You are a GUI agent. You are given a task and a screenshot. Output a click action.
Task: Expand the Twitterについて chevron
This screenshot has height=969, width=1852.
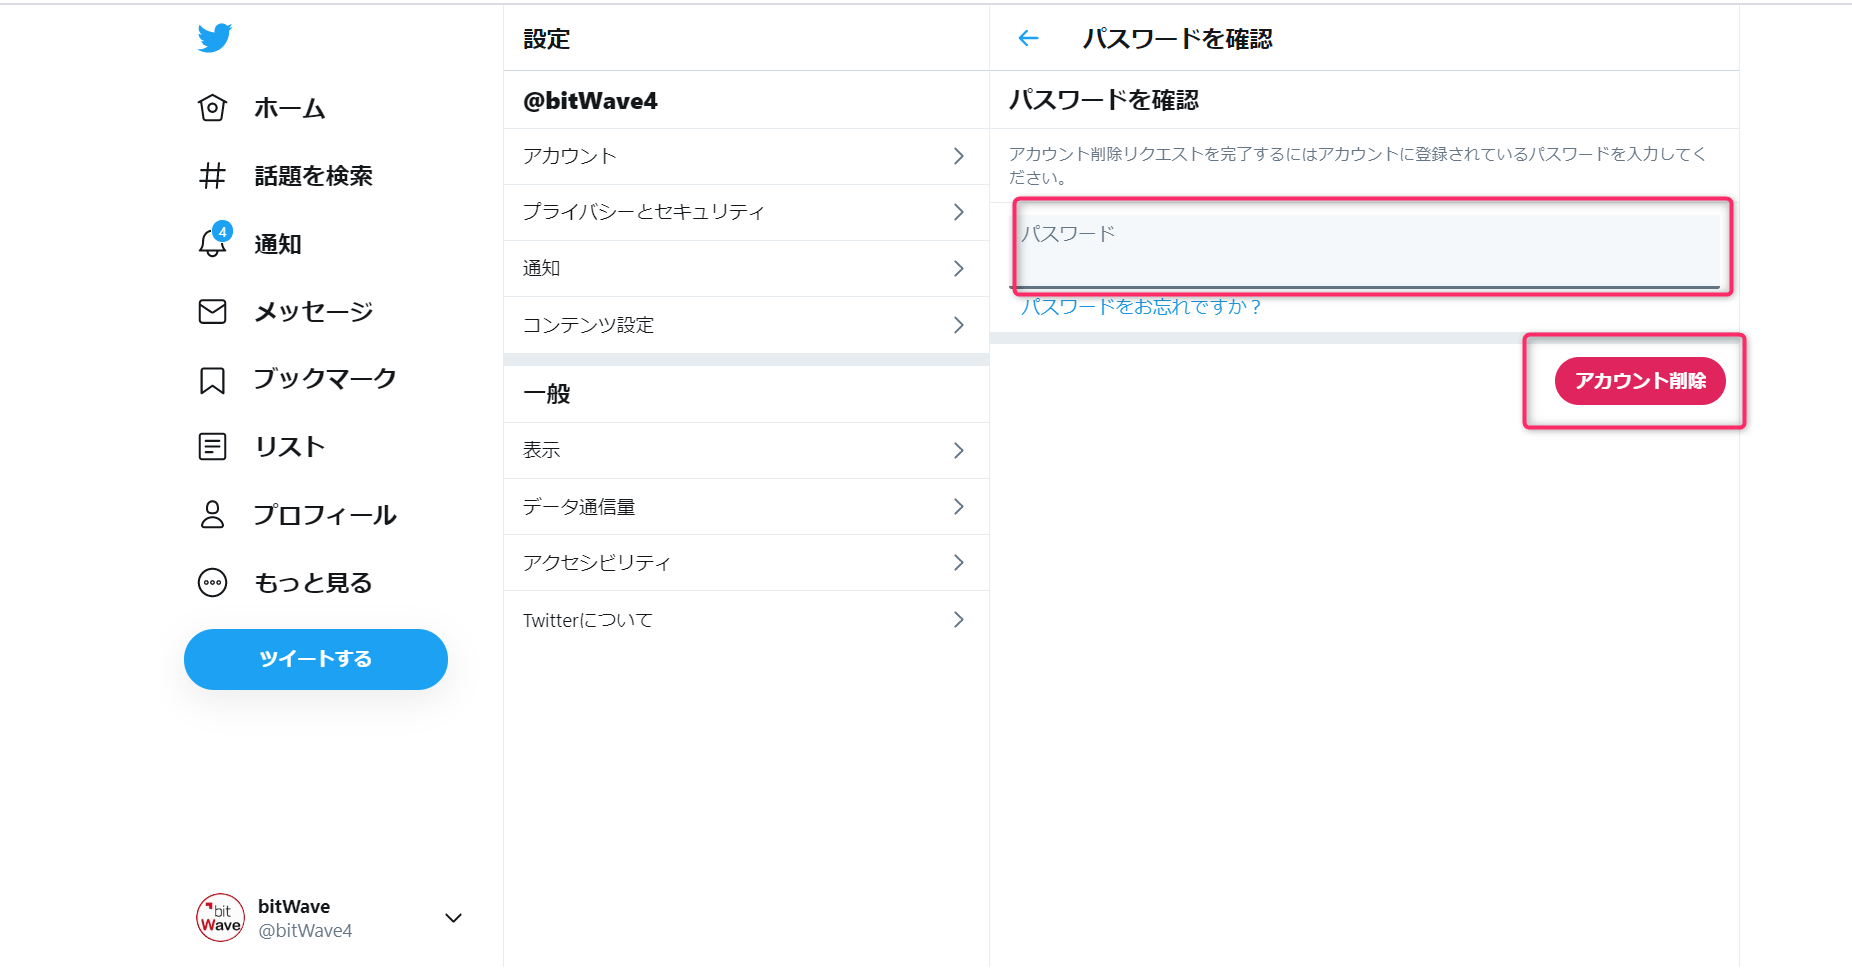click(958, 620)
